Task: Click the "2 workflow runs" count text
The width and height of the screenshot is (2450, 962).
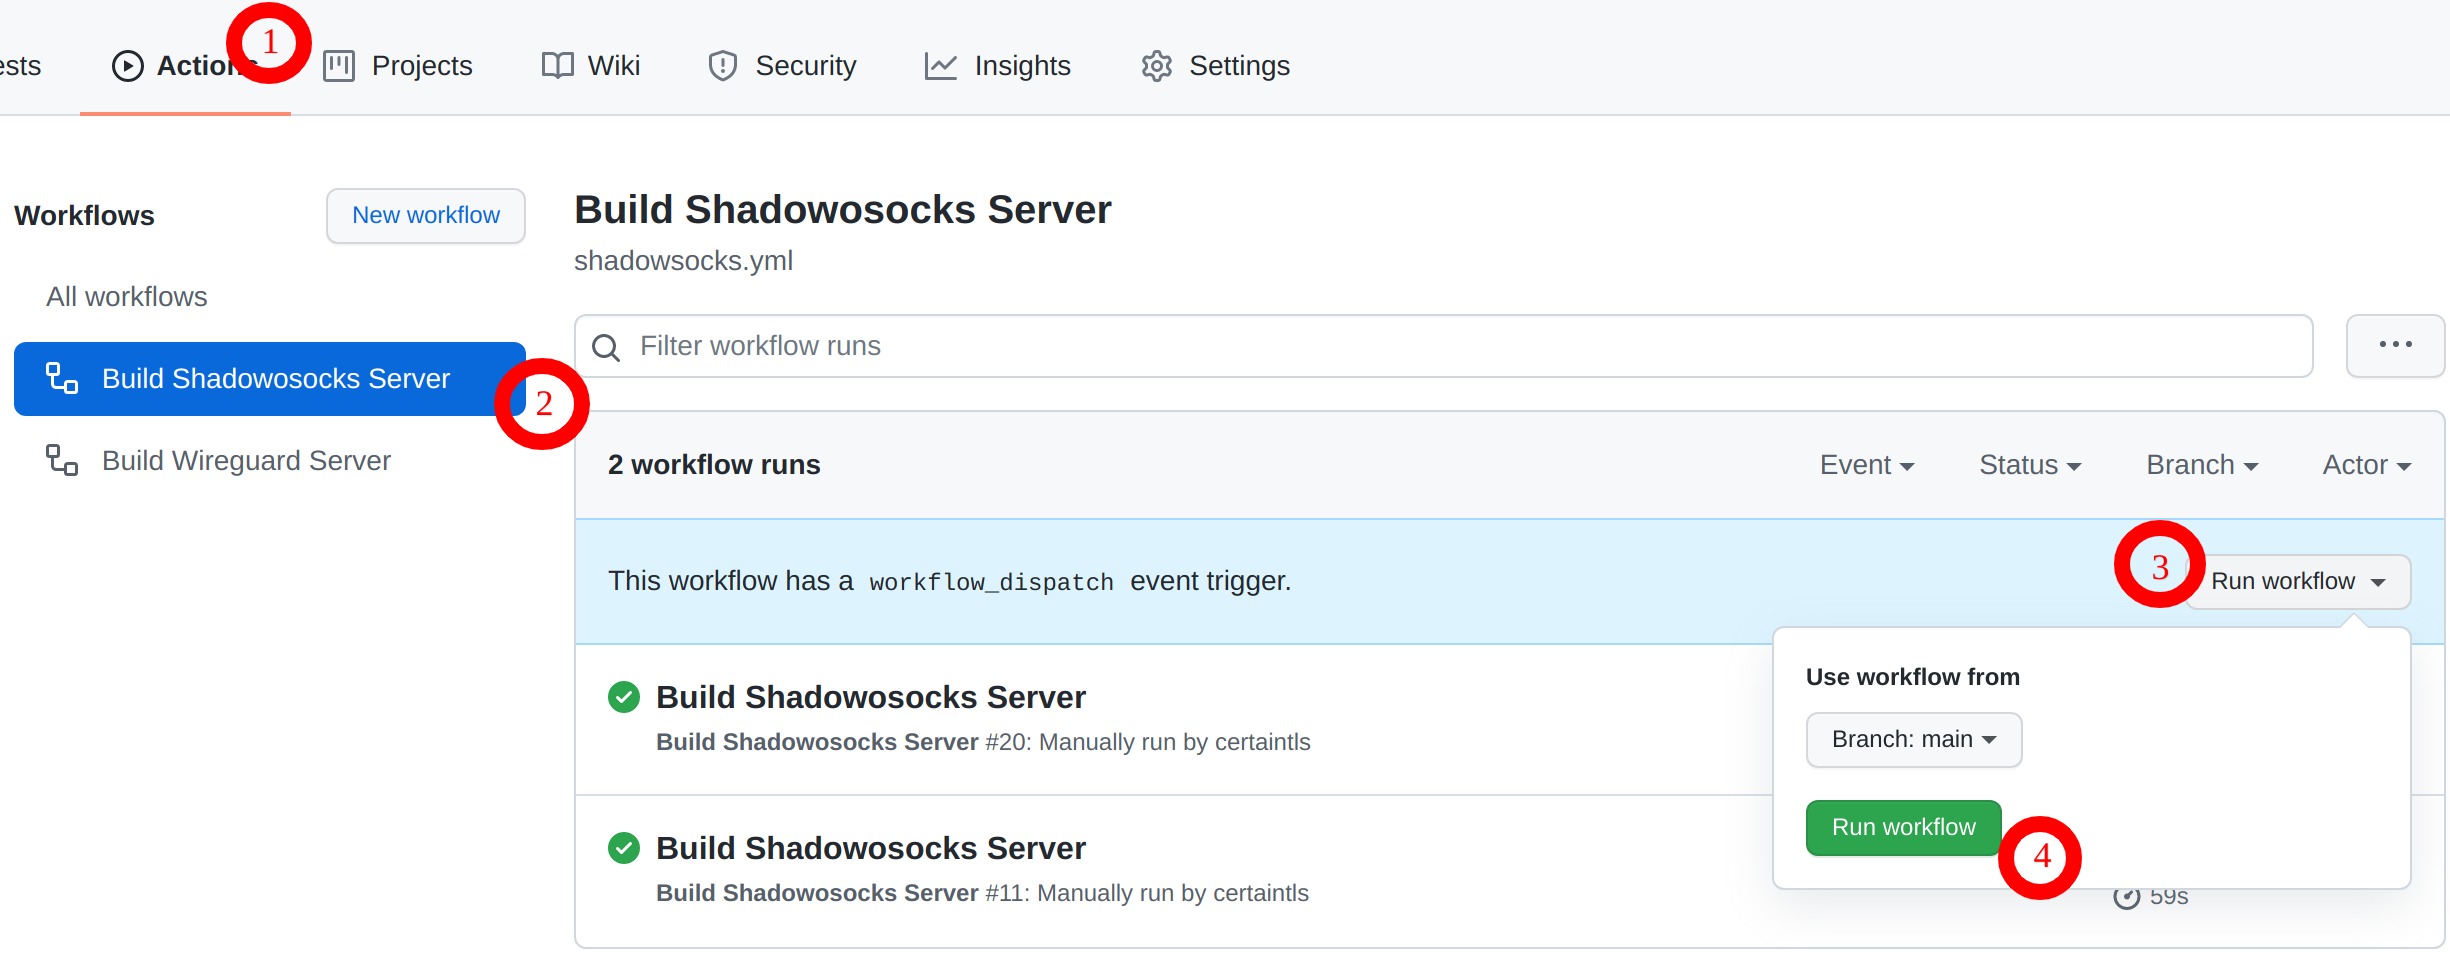Action: click(x=714, y=465)
